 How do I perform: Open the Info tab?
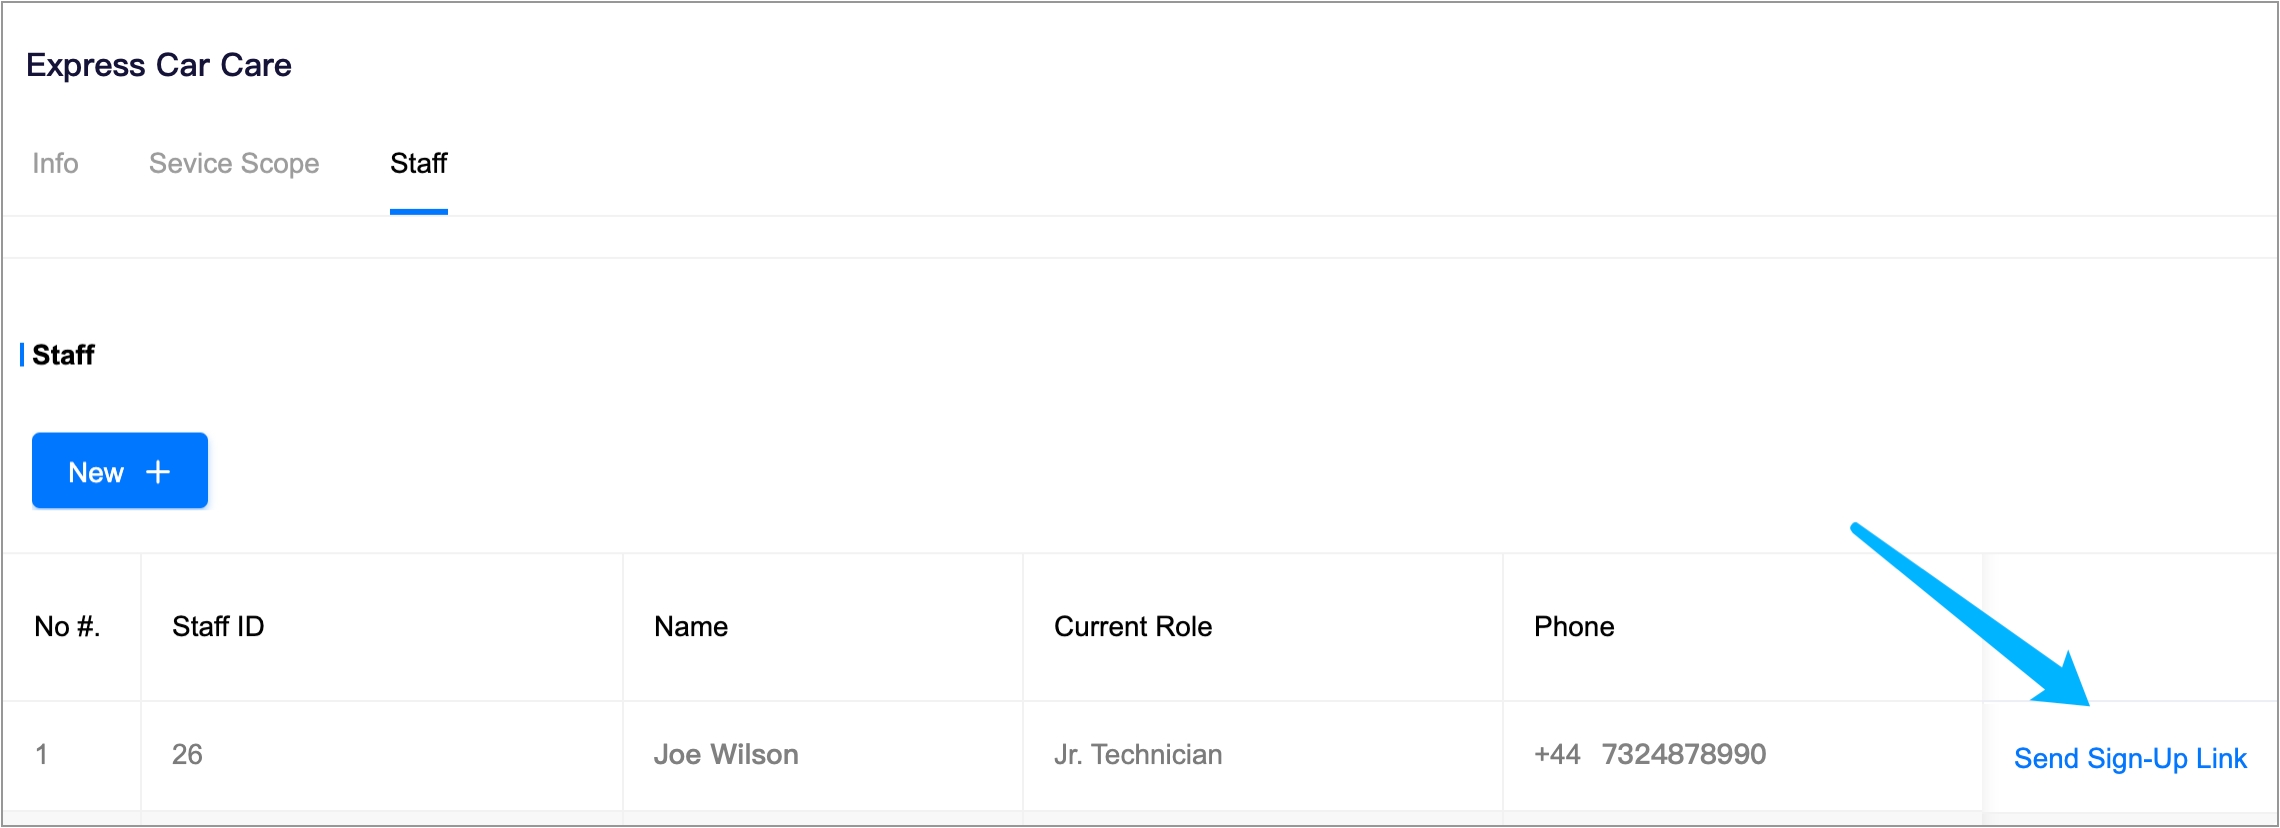pyautogui.click(x=55, y=163)
